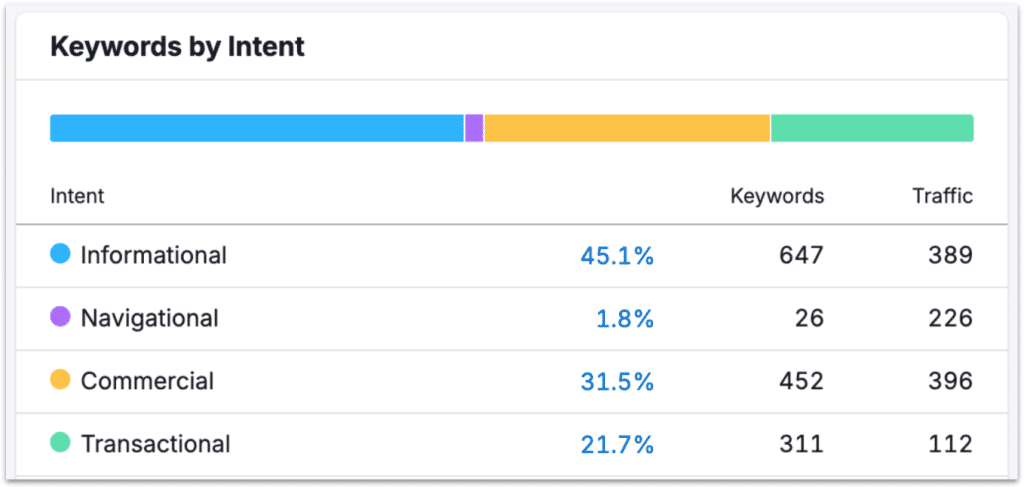1024x487 pixels.
Task: Select the Informational row label
Action: tap(153, 255)
